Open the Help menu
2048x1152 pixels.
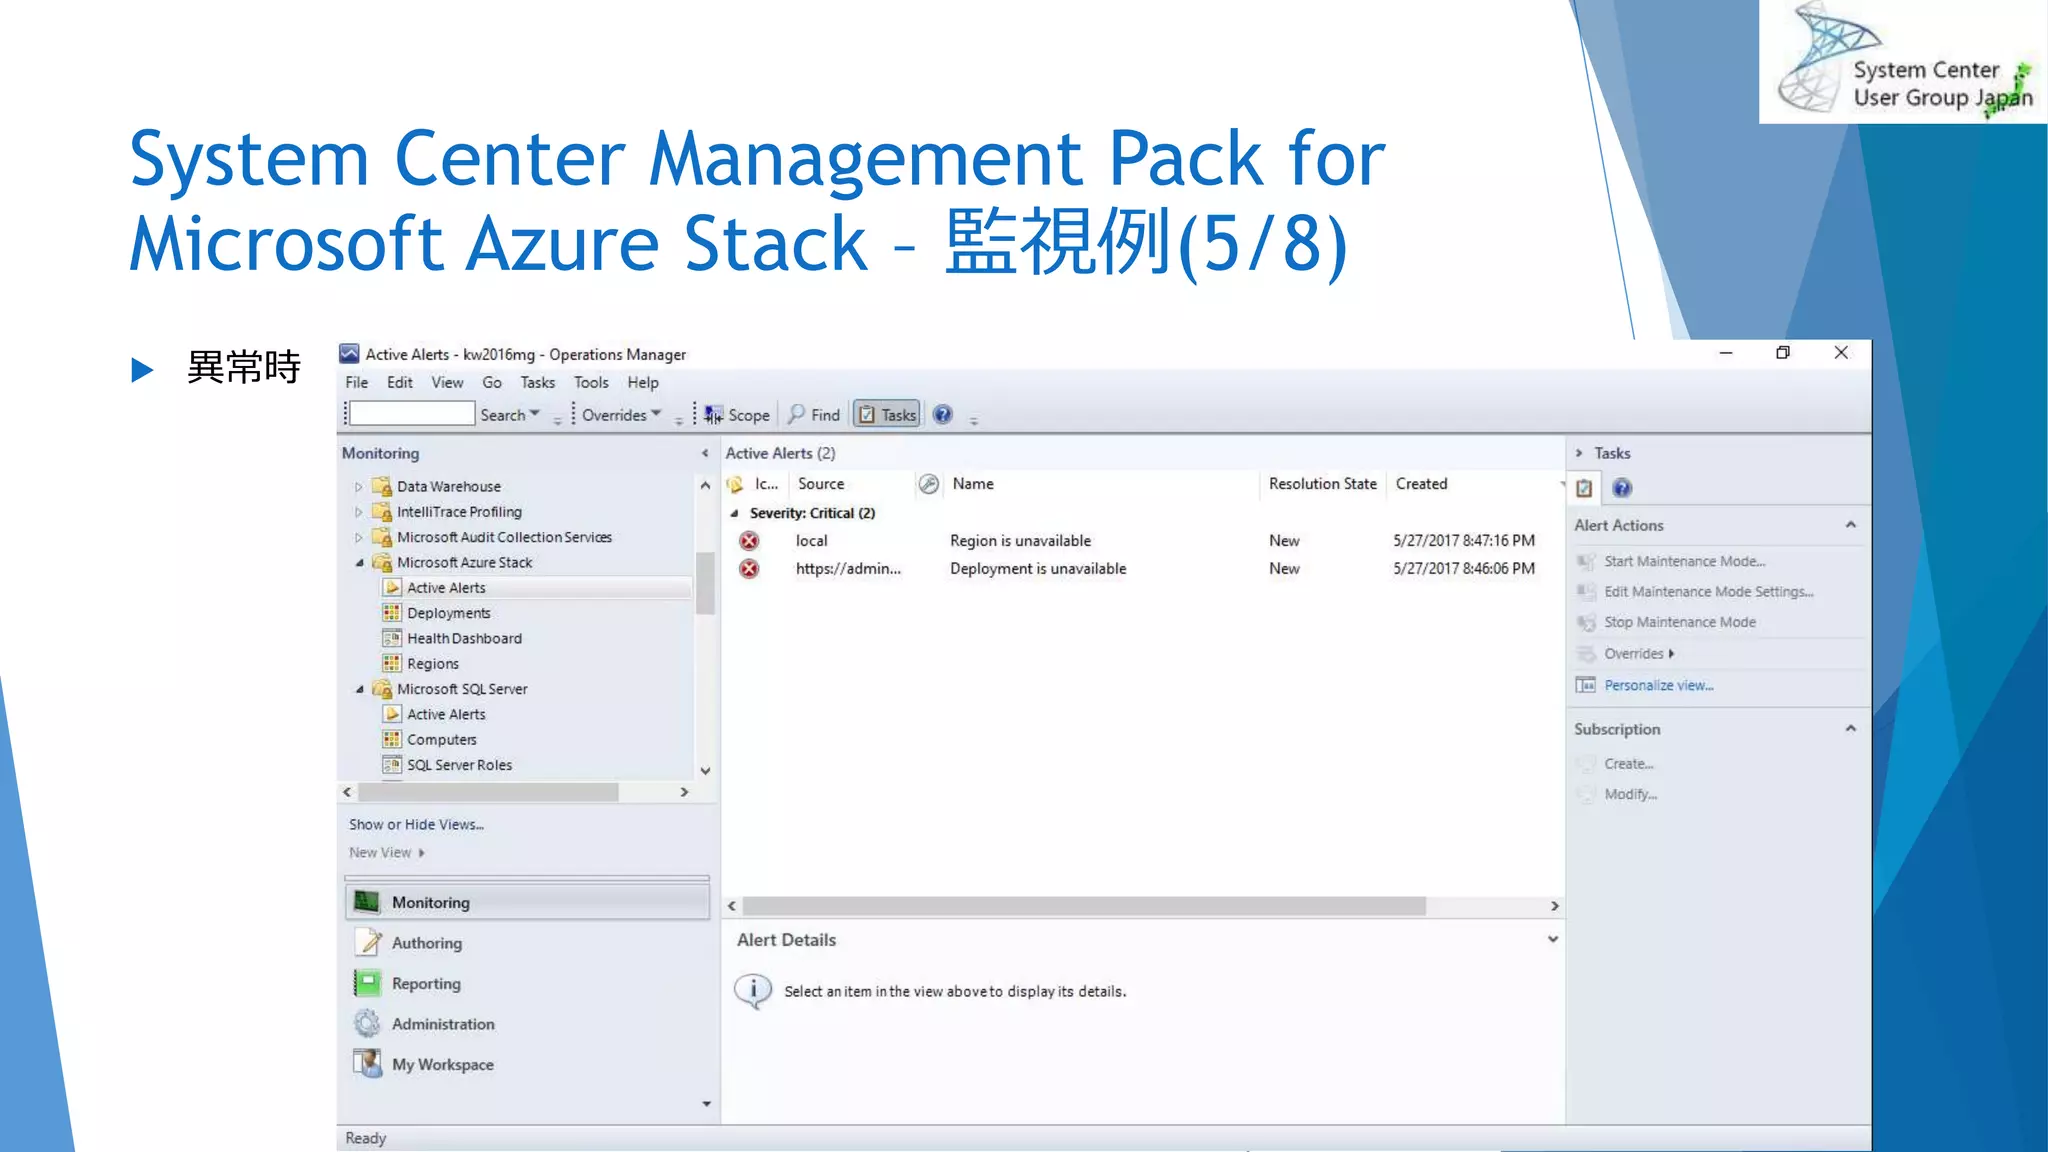click(x=643, y=382)
